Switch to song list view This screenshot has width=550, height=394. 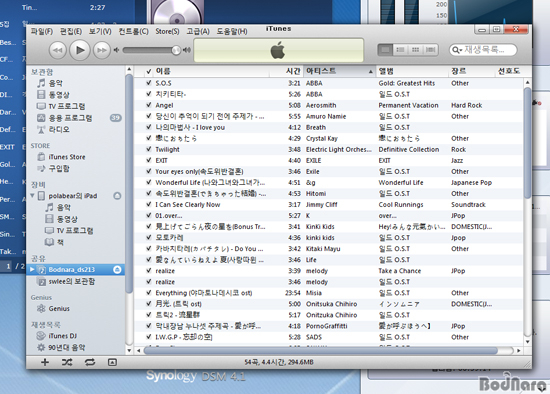pos(385,50)
